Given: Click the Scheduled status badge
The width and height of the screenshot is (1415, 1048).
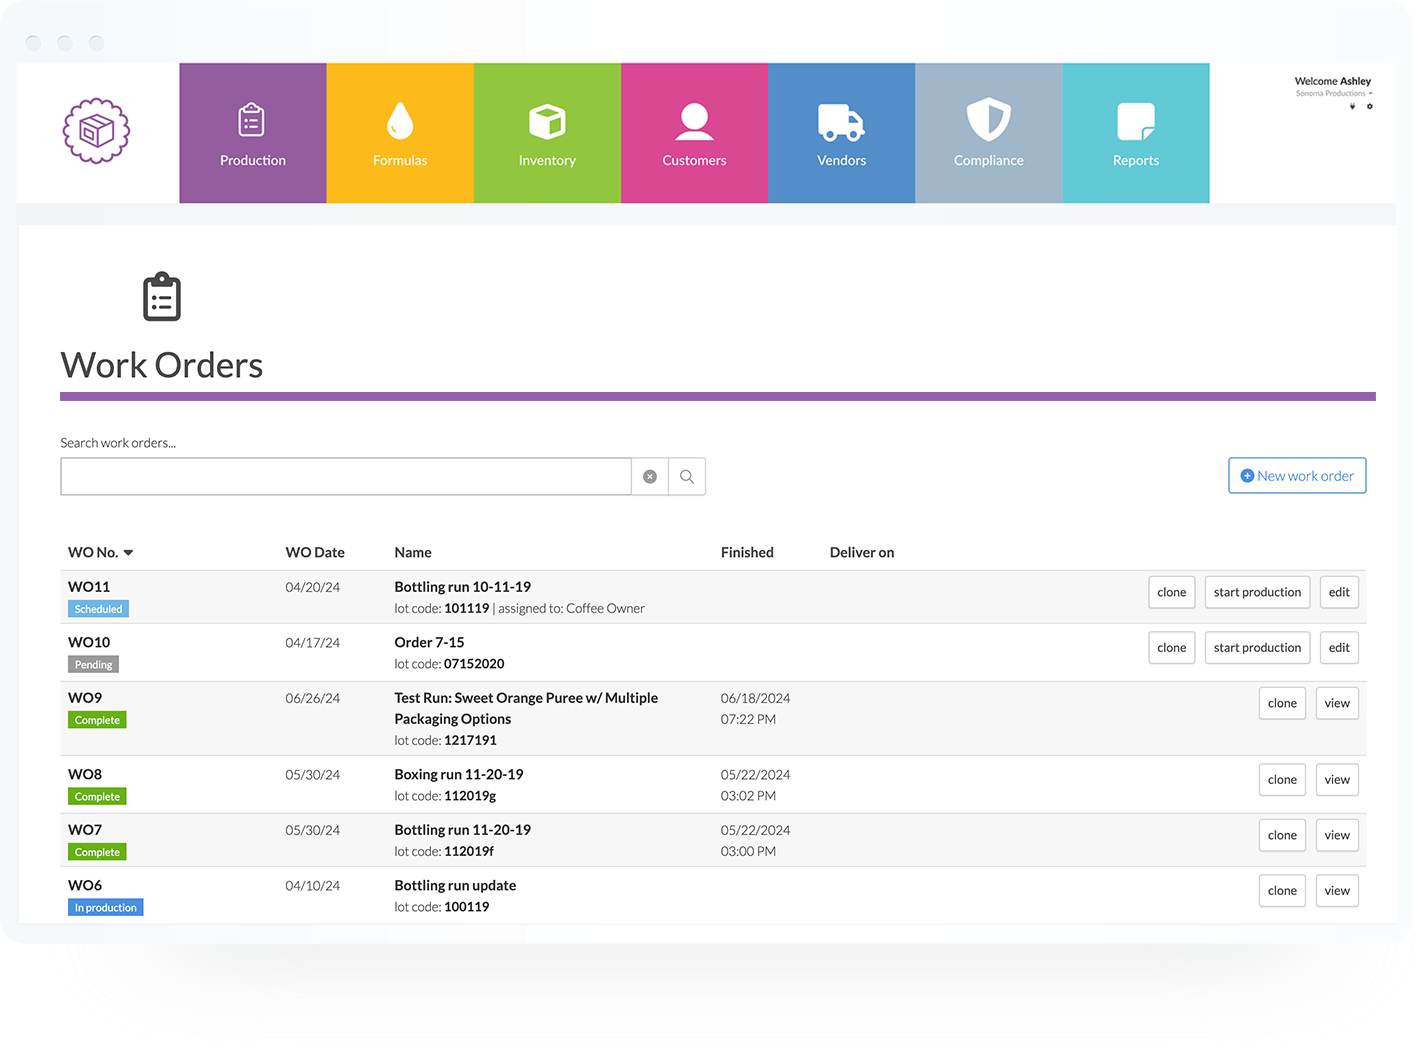Looking at the screenshot, I should point(98,609).
